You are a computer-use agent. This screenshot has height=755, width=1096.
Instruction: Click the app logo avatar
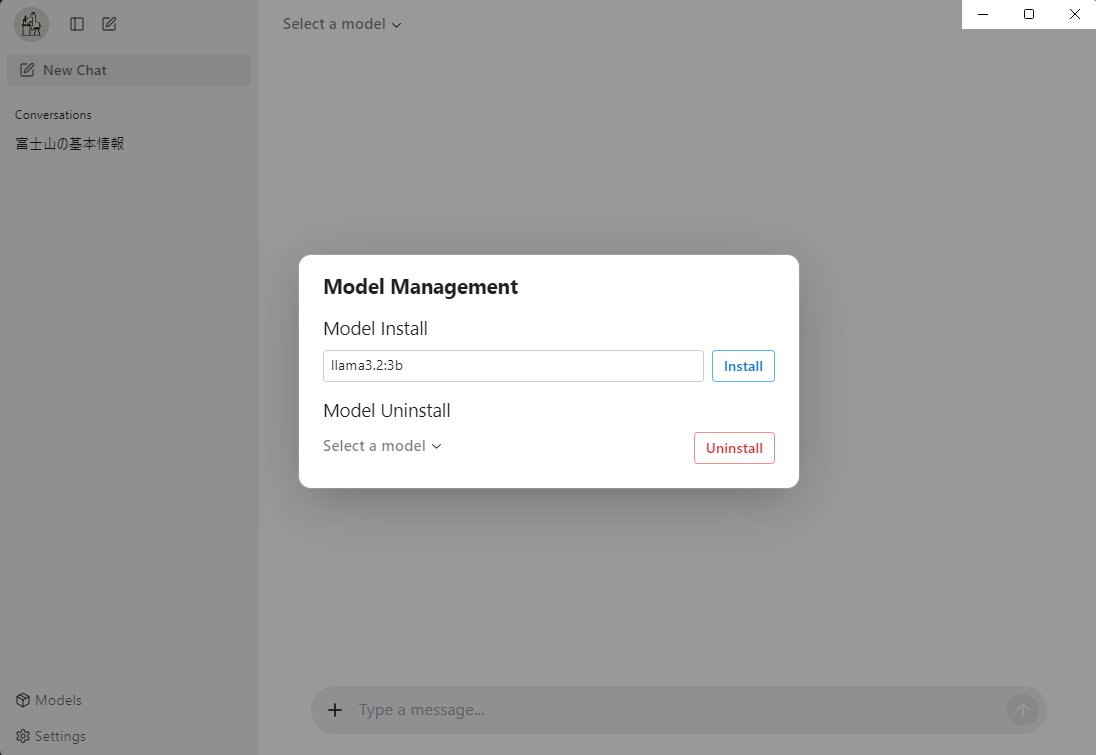pos(31,24)
